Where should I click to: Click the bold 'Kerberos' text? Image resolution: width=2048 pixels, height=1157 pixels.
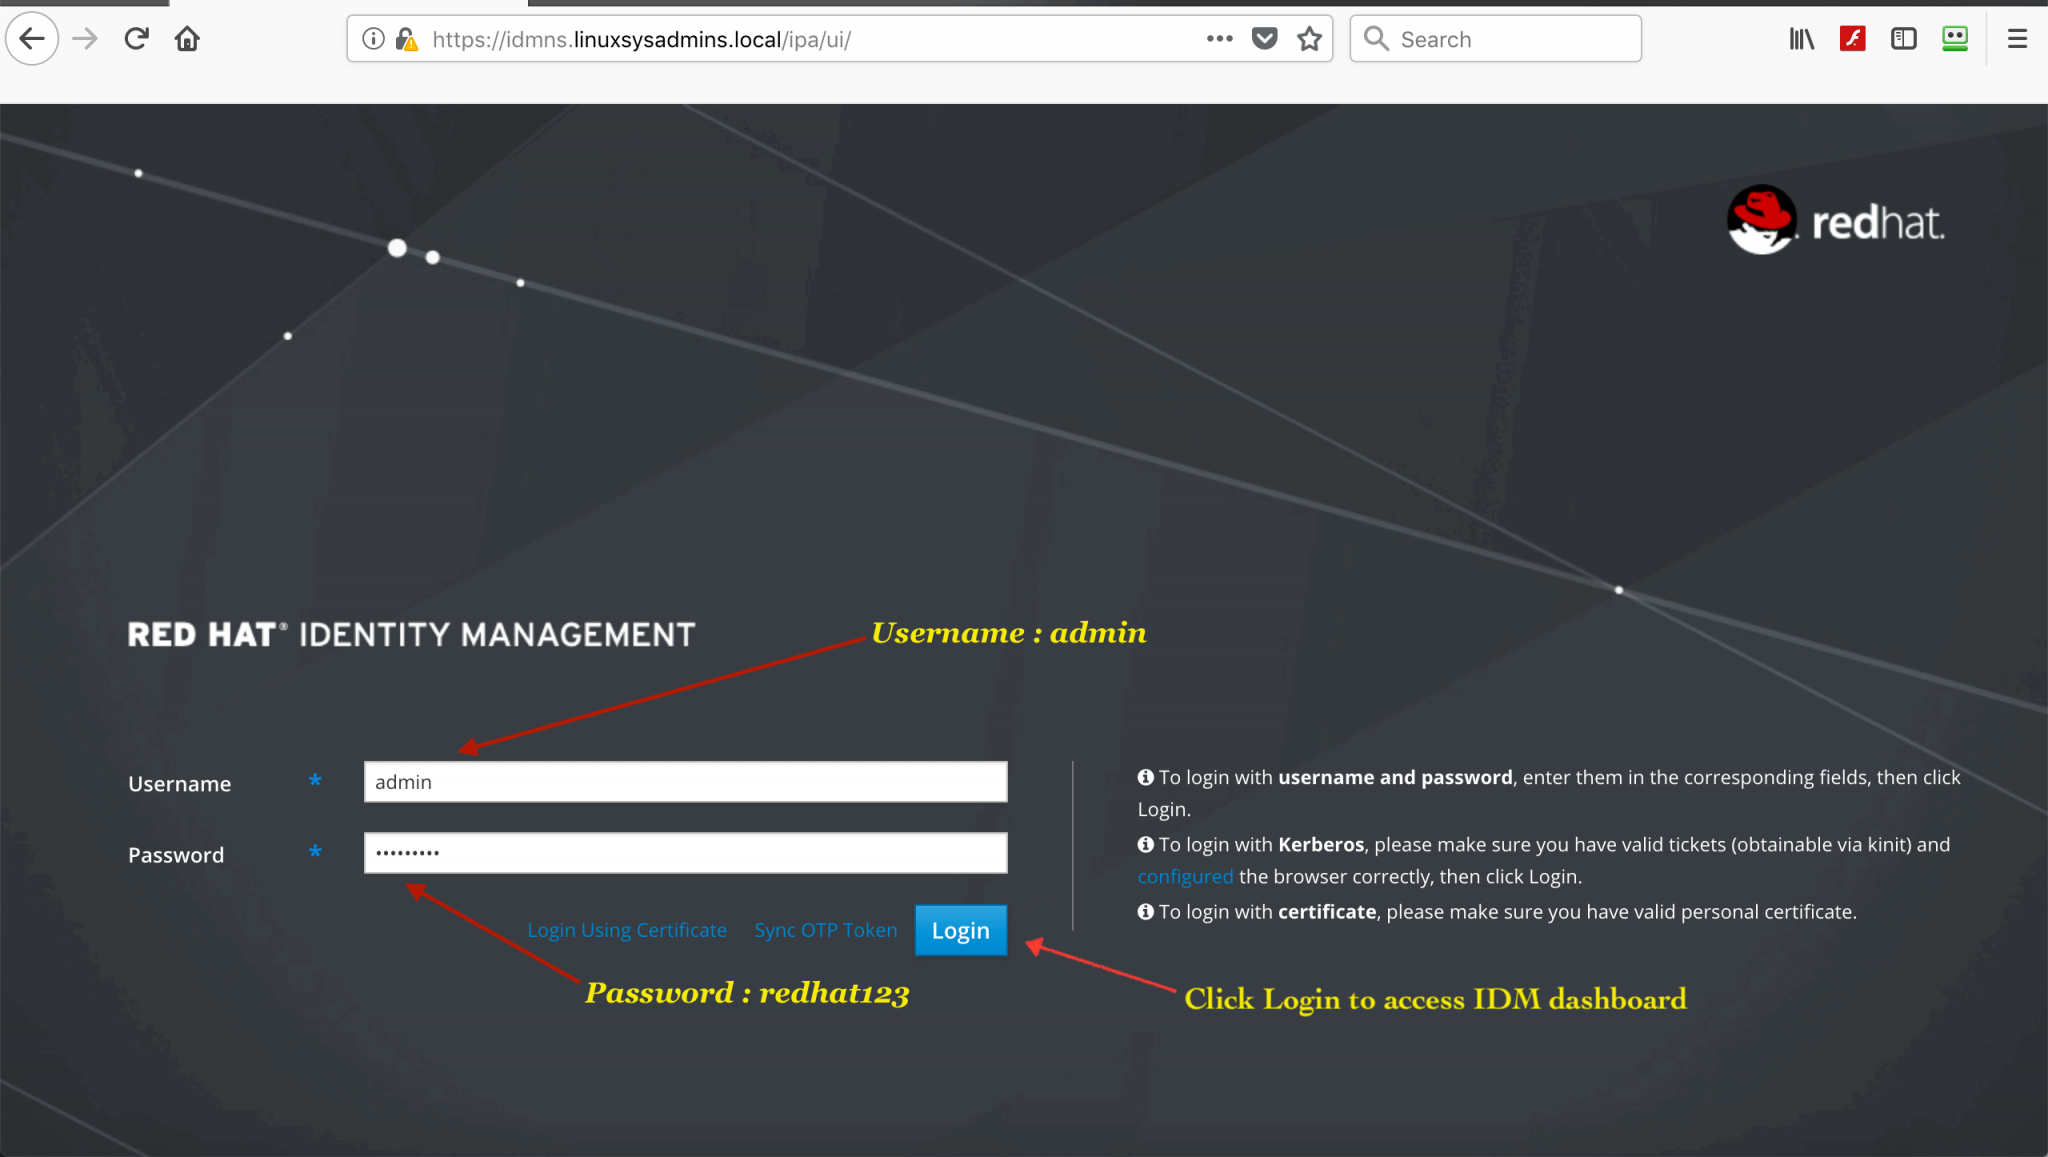coord(1321,845)
